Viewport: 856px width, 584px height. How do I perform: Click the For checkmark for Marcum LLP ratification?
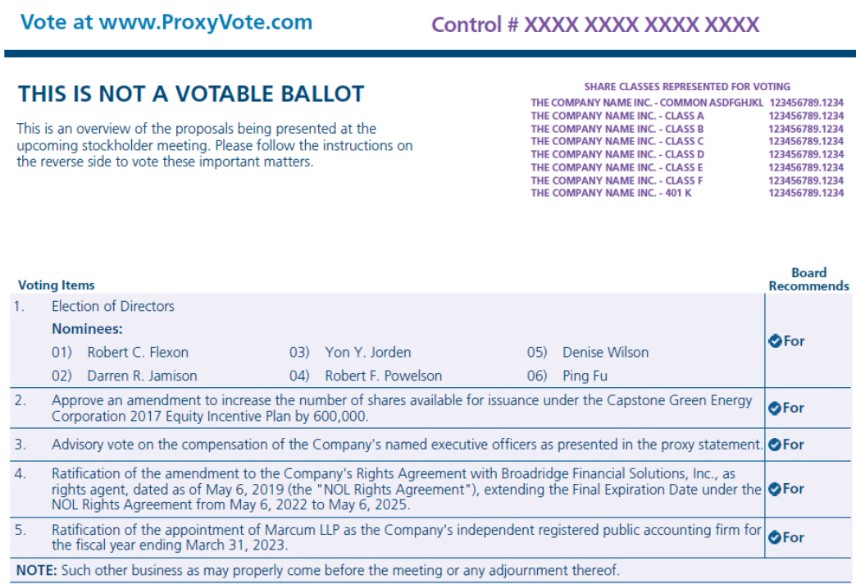coord(774,537)
